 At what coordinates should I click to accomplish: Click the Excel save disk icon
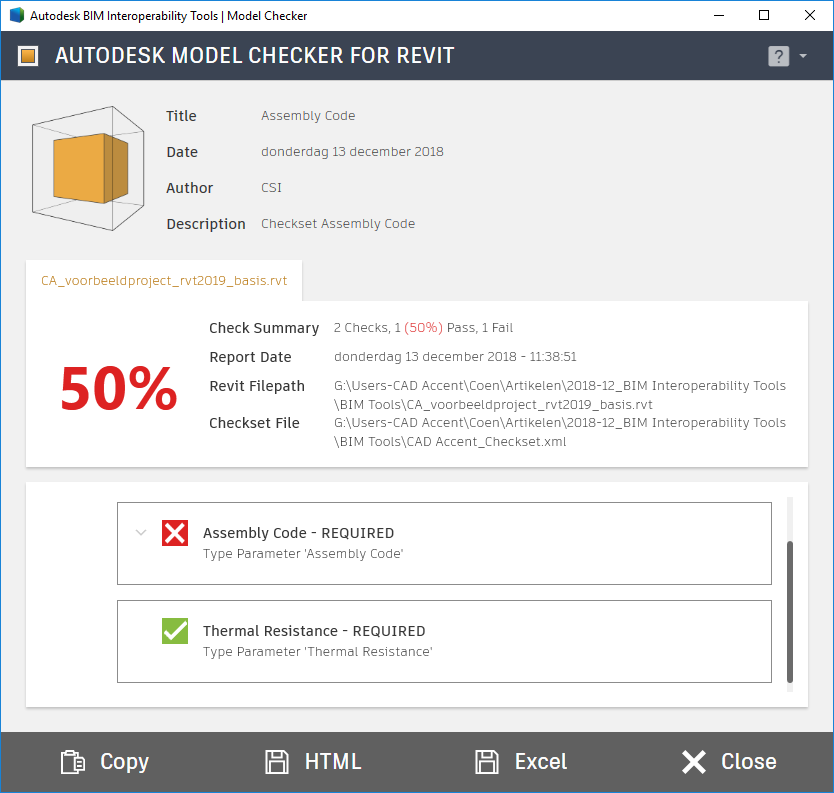click(x=487, y=762)
